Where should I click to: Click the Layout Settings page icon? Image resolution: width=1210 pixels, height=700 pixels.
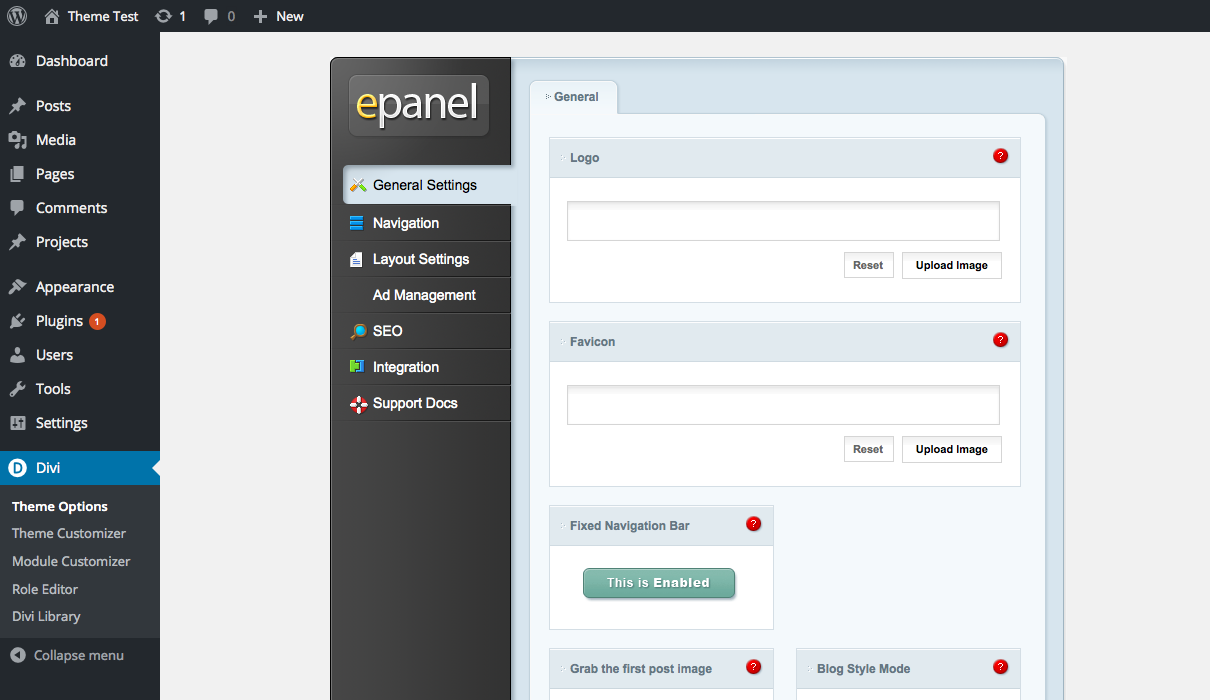pos(357,259)
